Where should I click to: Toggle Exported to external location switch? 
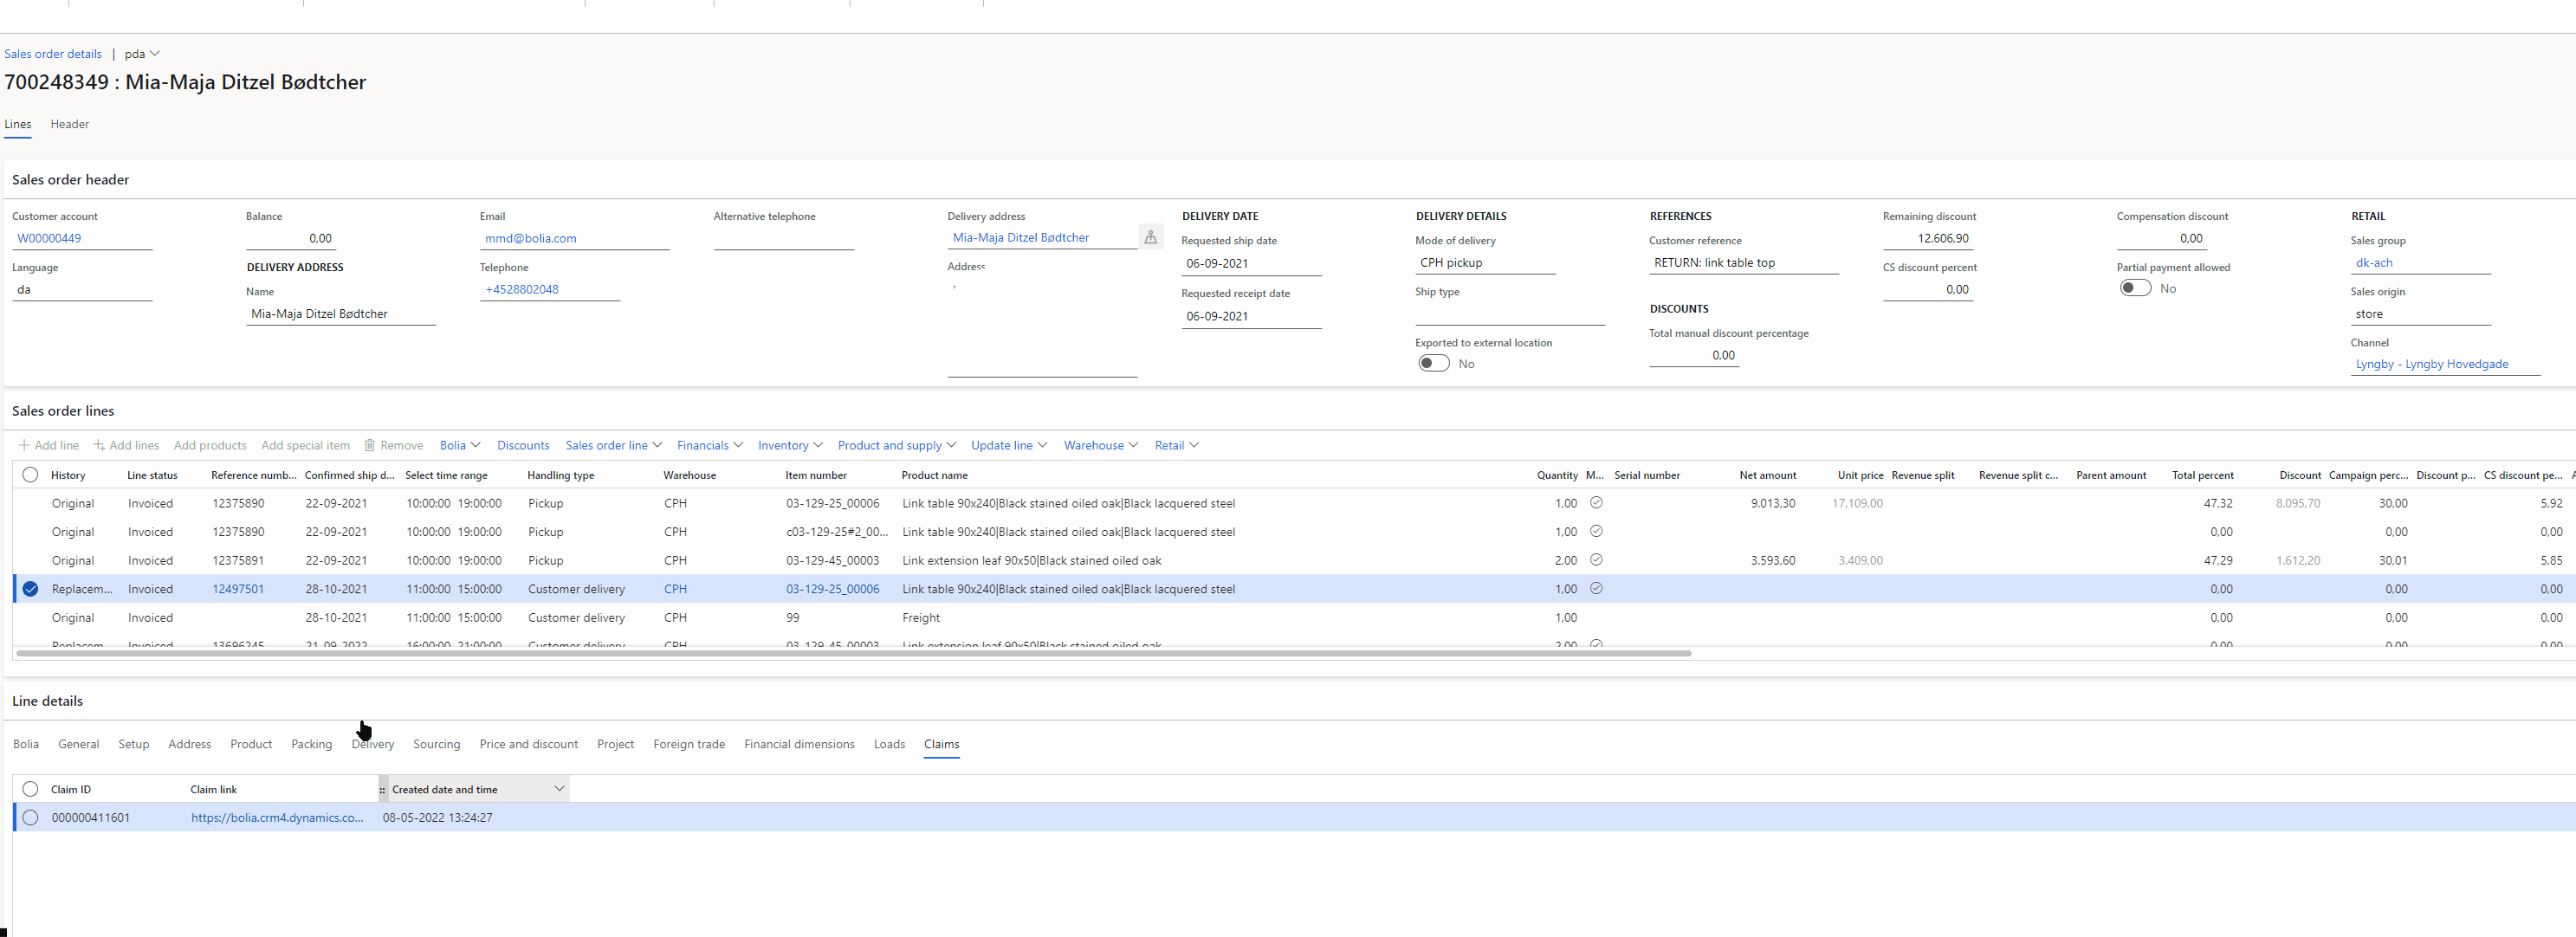[x=1433, y=363]
